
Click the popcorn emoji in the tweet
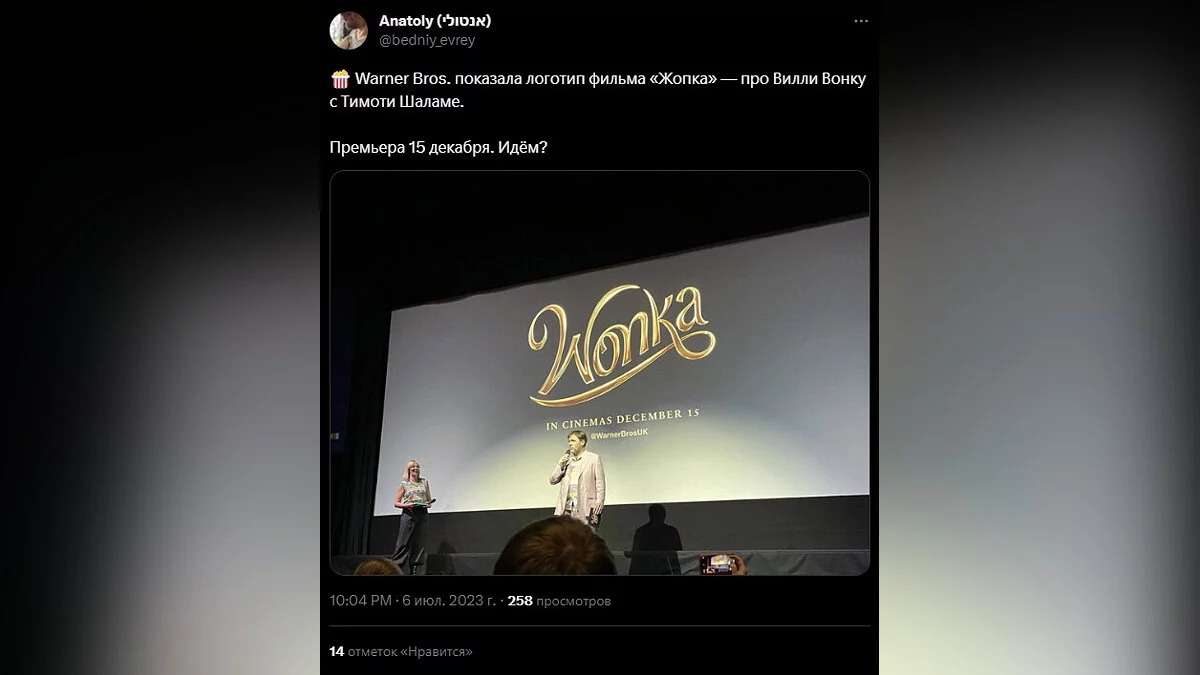[x=340, y=79]
